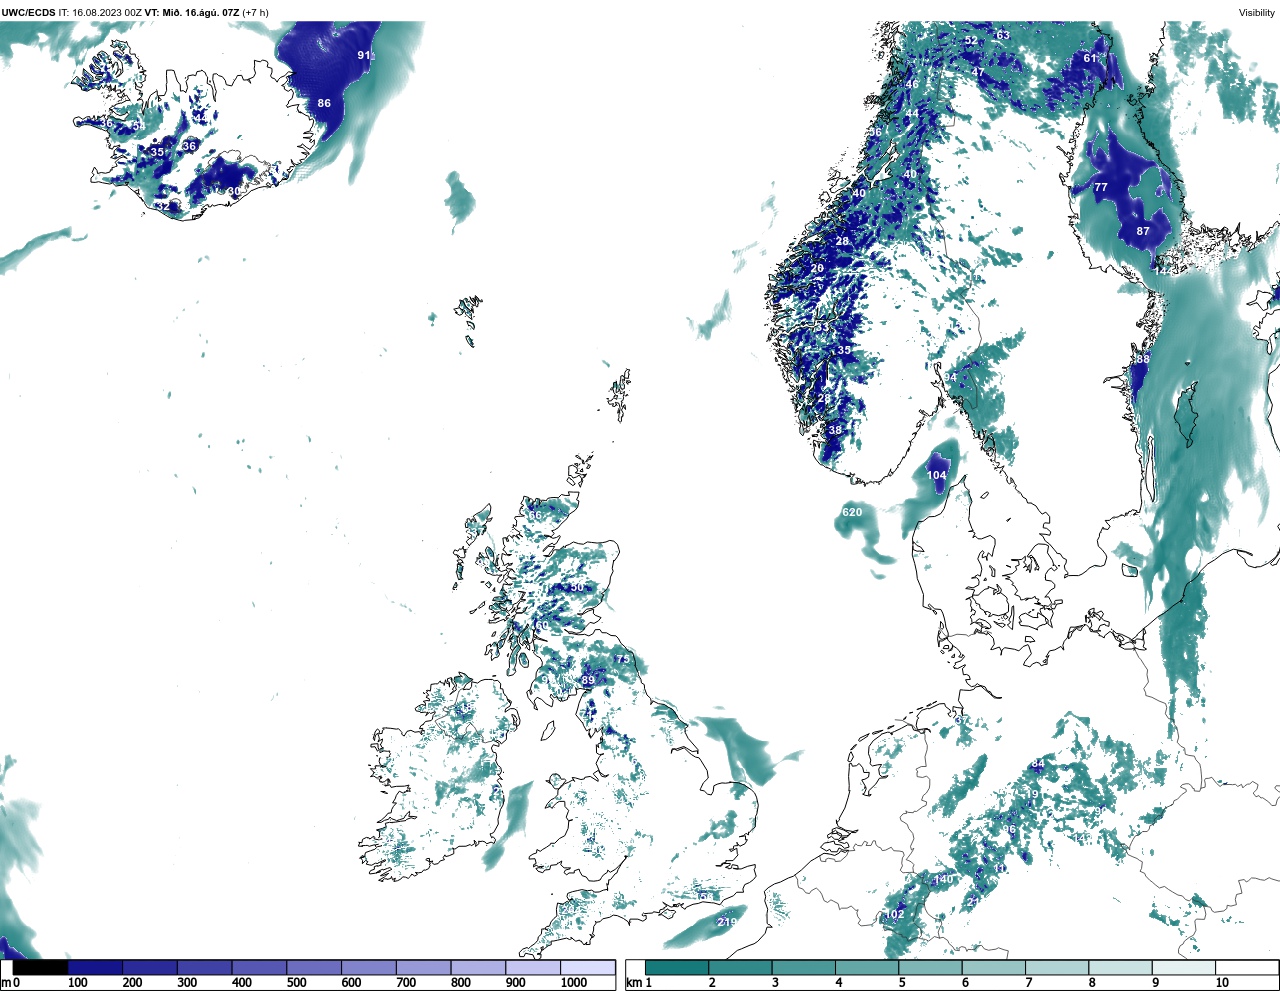Click visibility value '91' northeast of Iceland

pyautogui.click(x=365, y=55)
